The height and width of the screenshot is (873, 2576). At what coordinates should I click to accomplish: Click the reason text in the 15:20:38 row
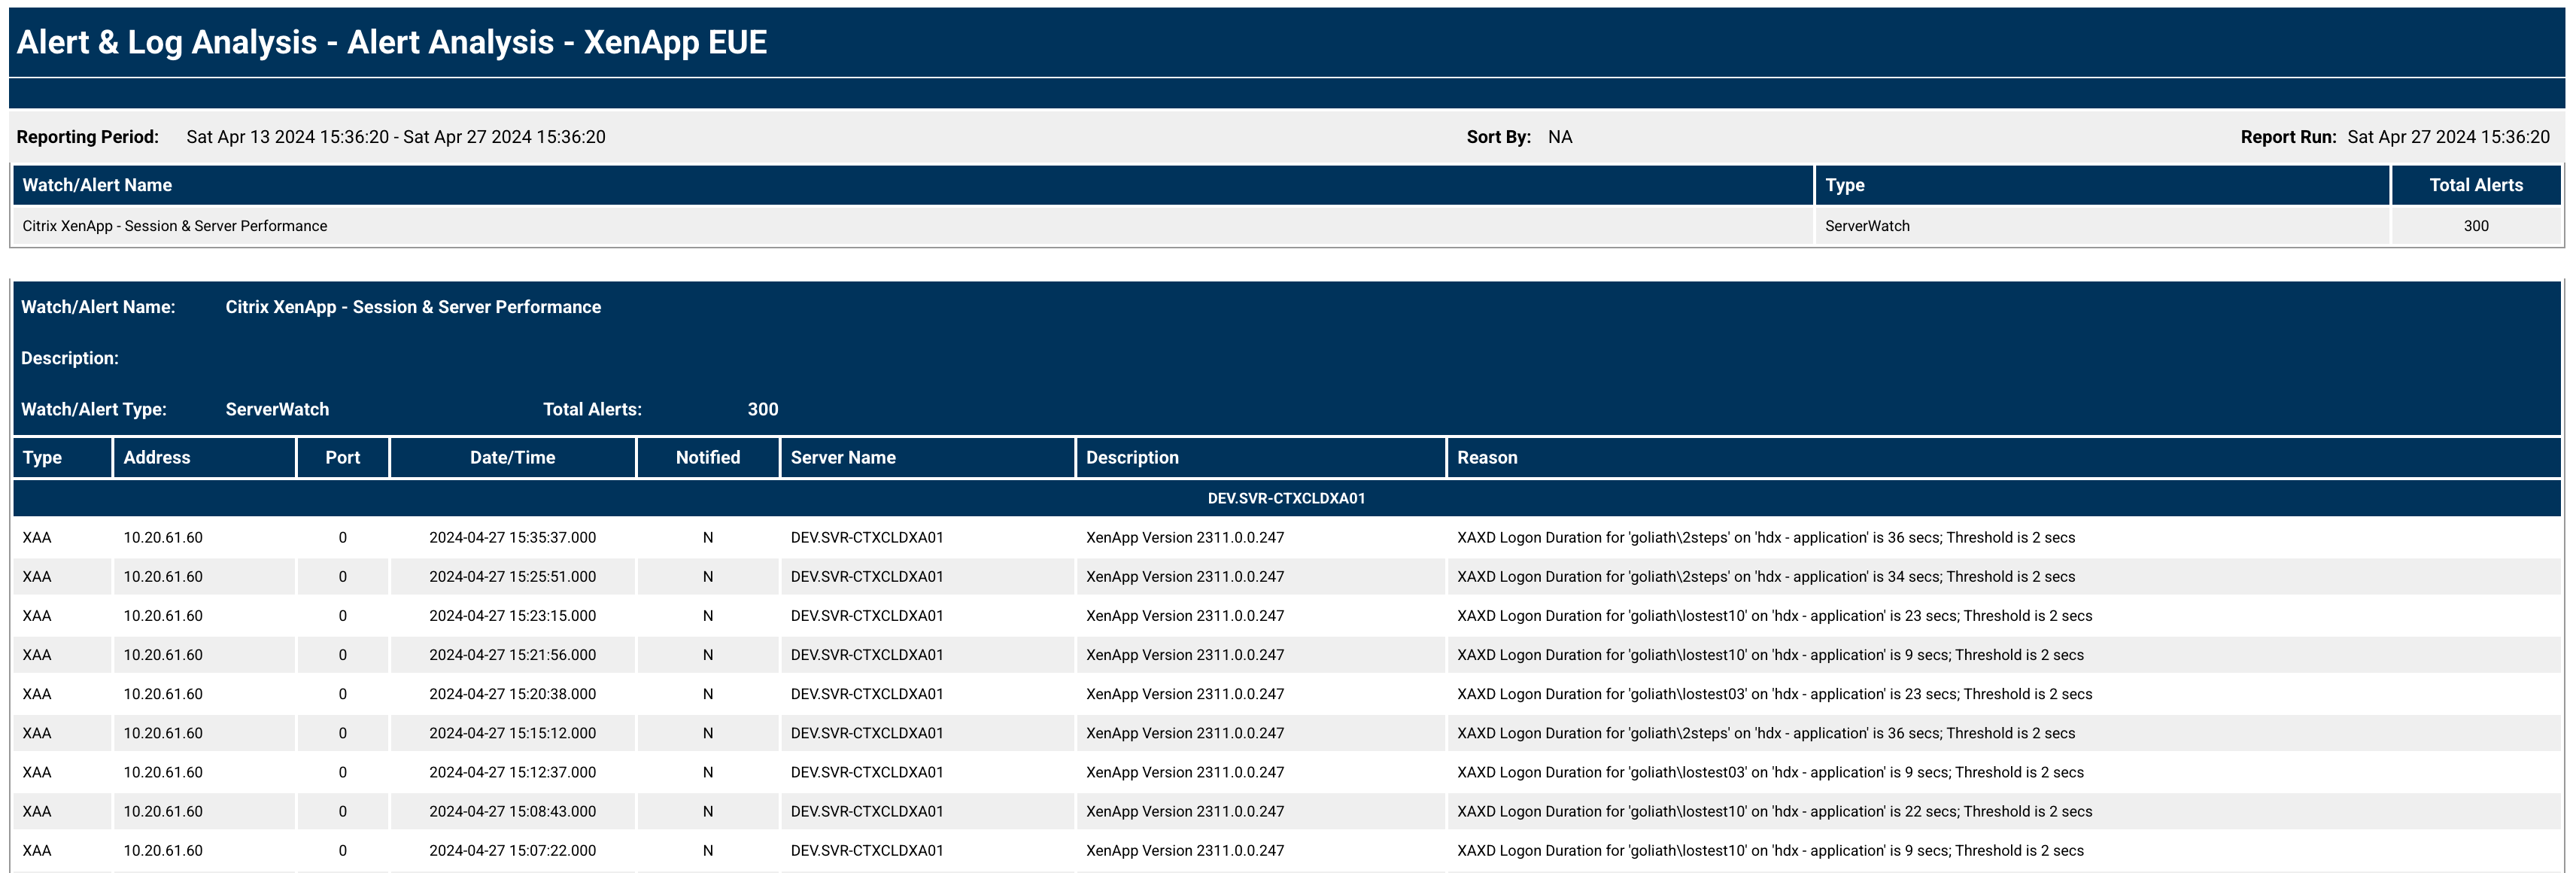[1775, 693]
